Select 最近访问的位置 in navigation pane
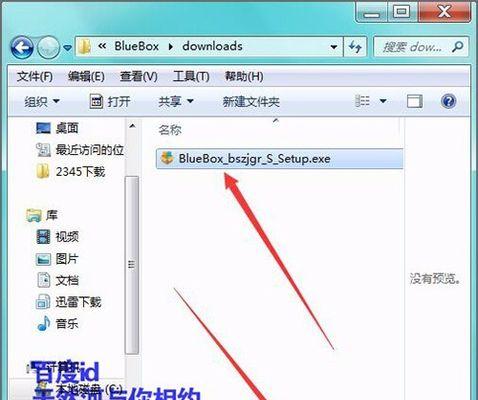The height and width of the screenshot is (400, 478). click(x=80, y=150)
